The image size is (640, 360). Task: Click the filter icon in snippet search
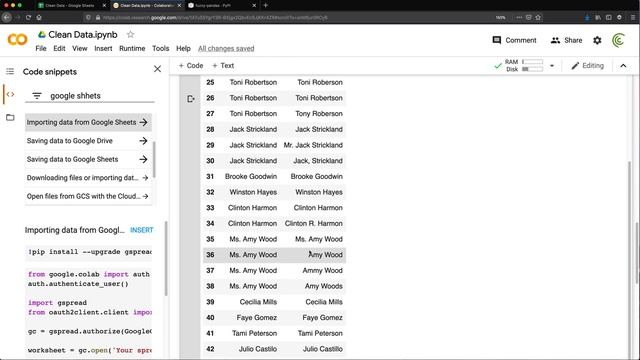coord(37,96)
